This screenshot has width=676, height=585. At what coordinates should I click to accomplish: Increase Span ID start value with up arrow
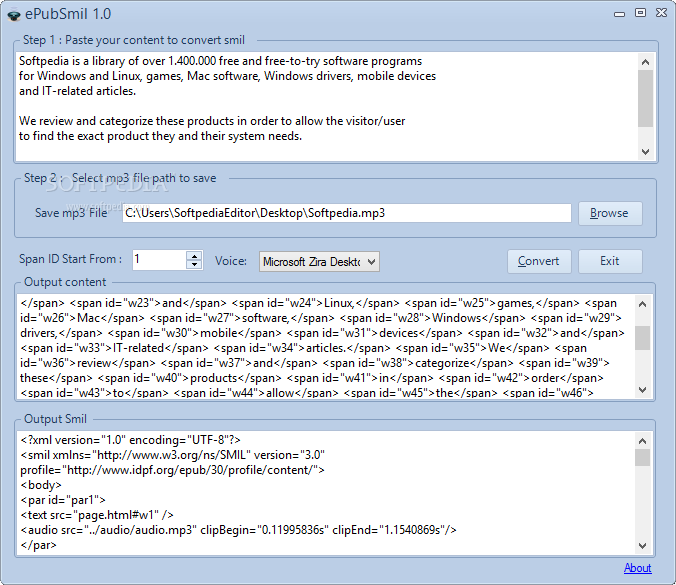pos(194,255)
